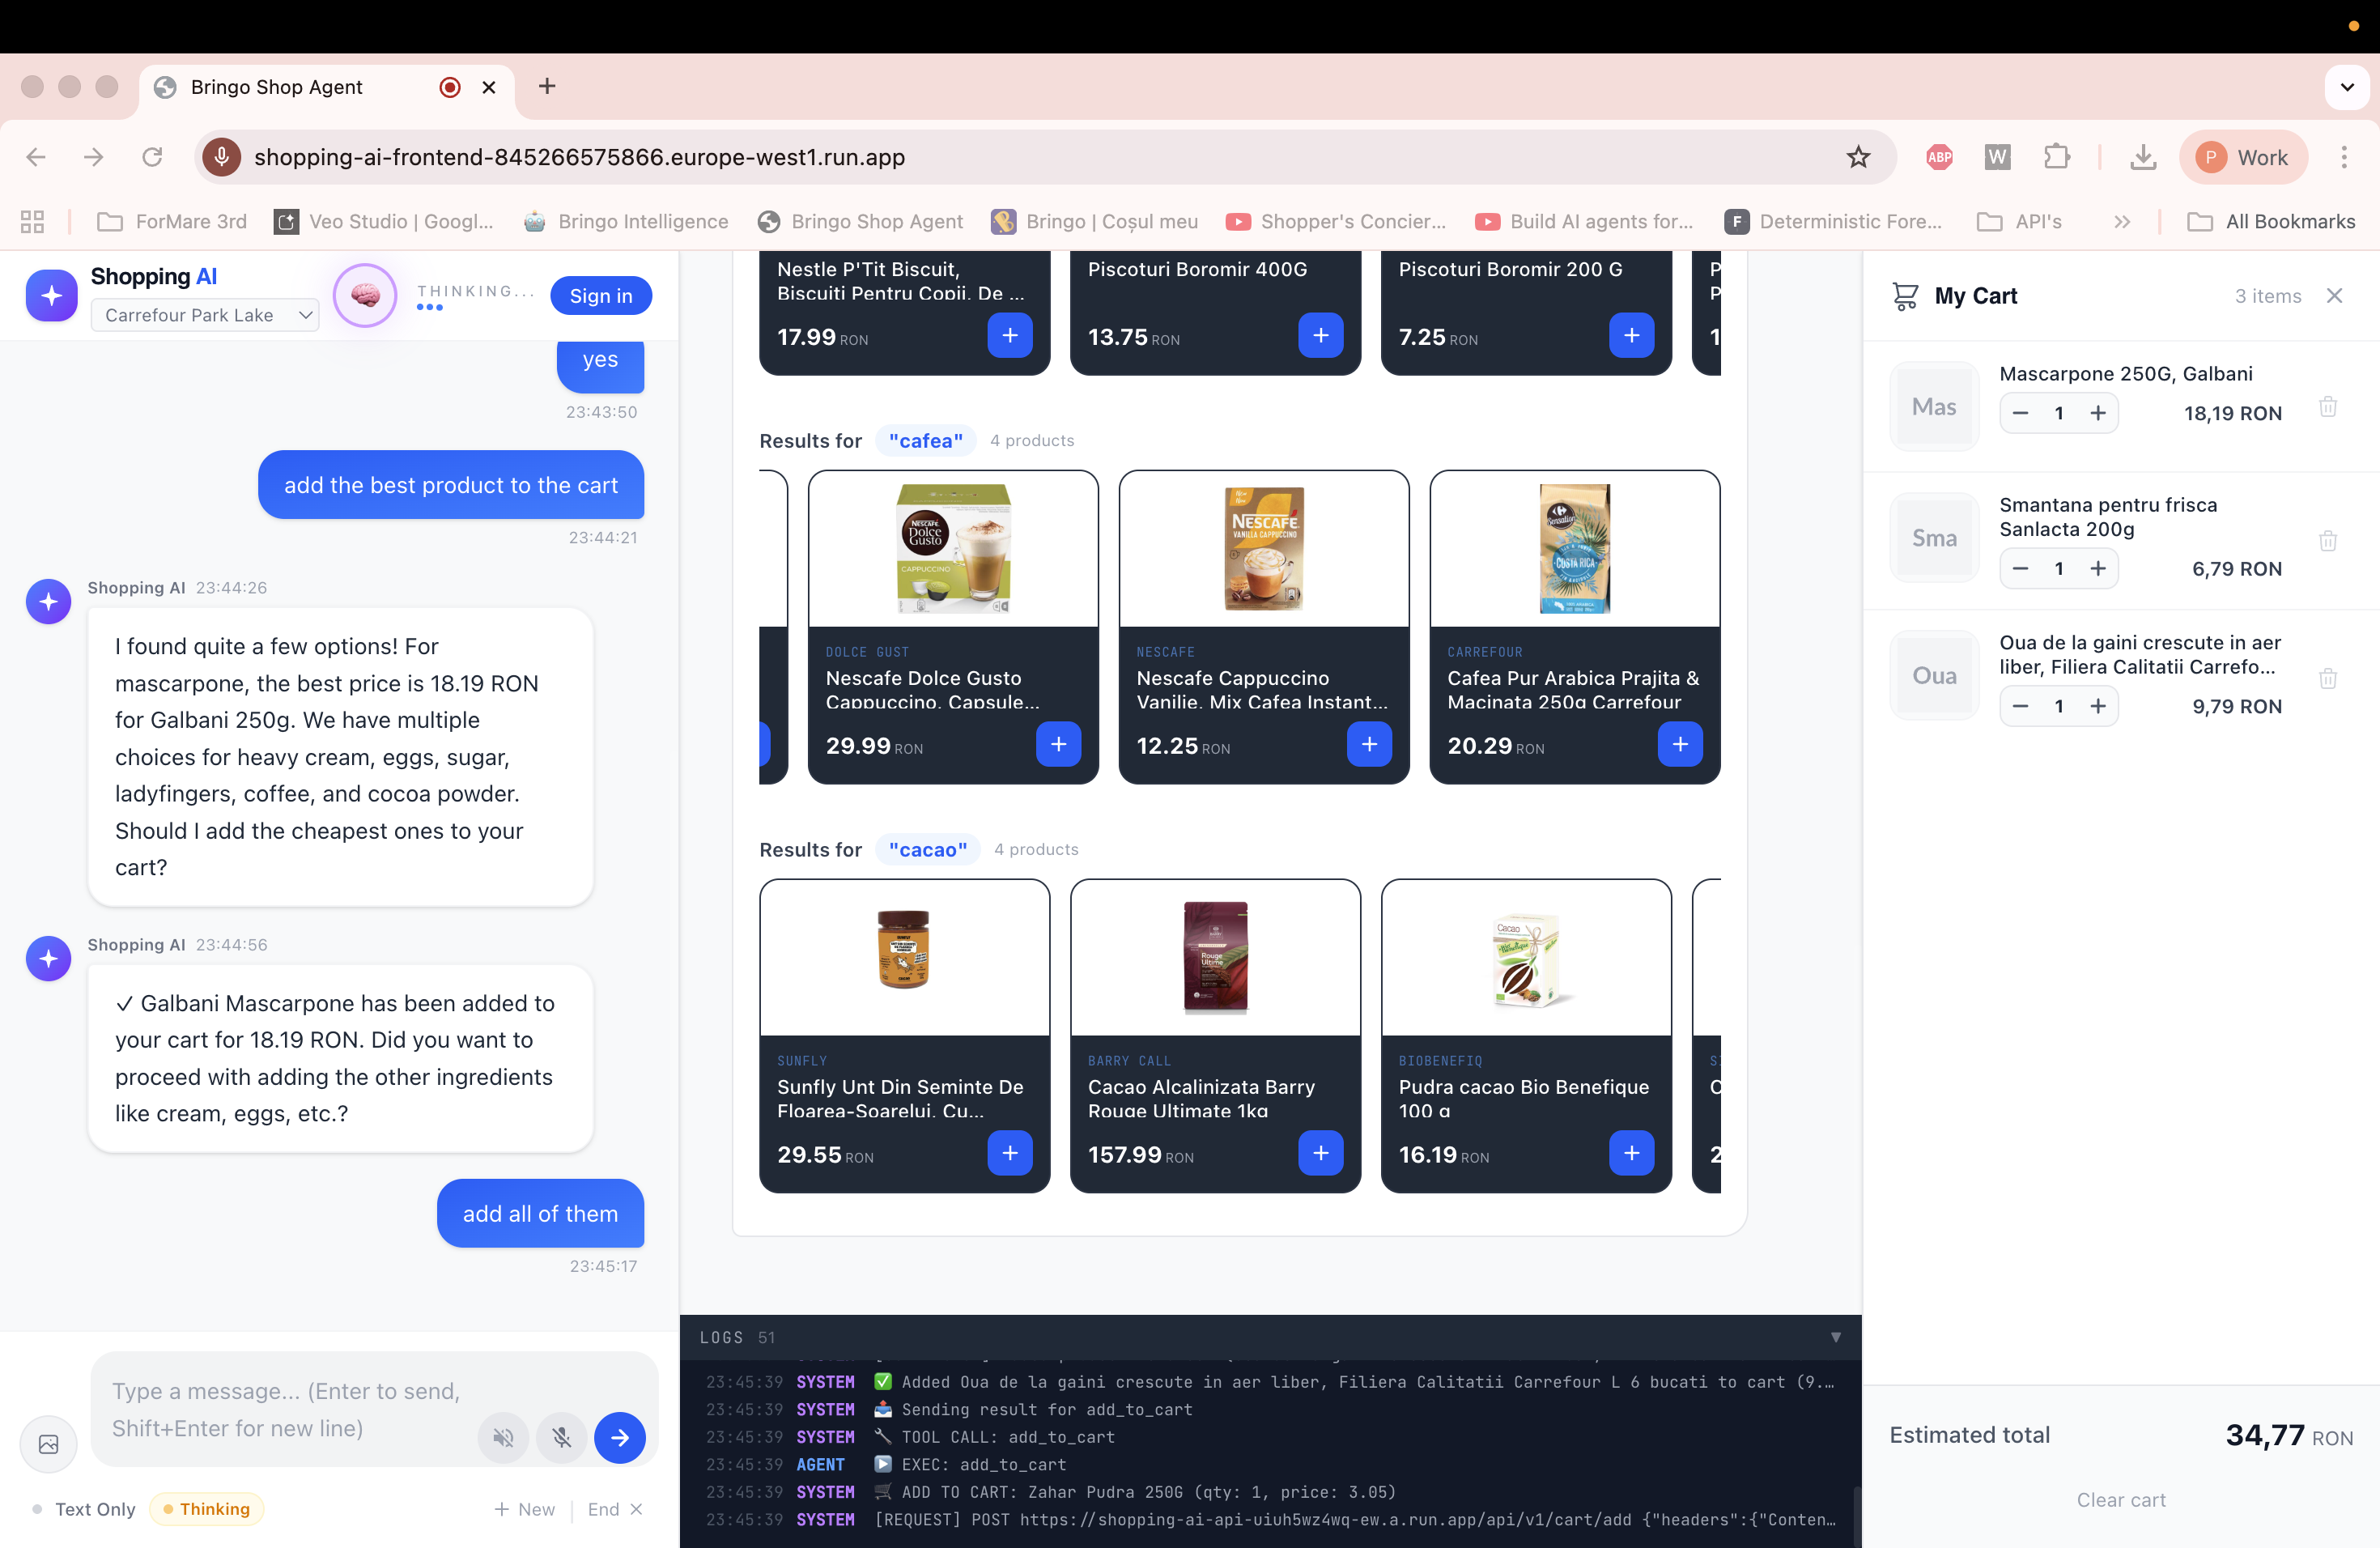Screen dimensions: 2380x1548
Task: Click the image upload icon beside message box
Action: (x=48, y=1443)
